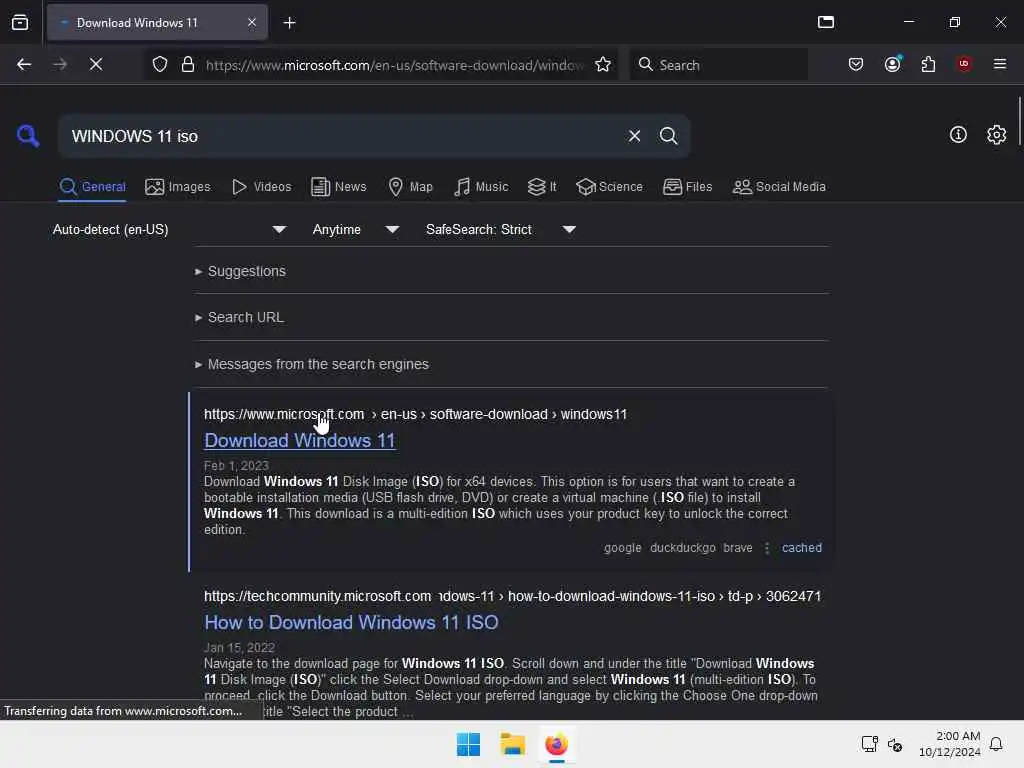Click the brave engine label
The height and width of the screenshot is (768, 1024).
(x=737, y=548)
